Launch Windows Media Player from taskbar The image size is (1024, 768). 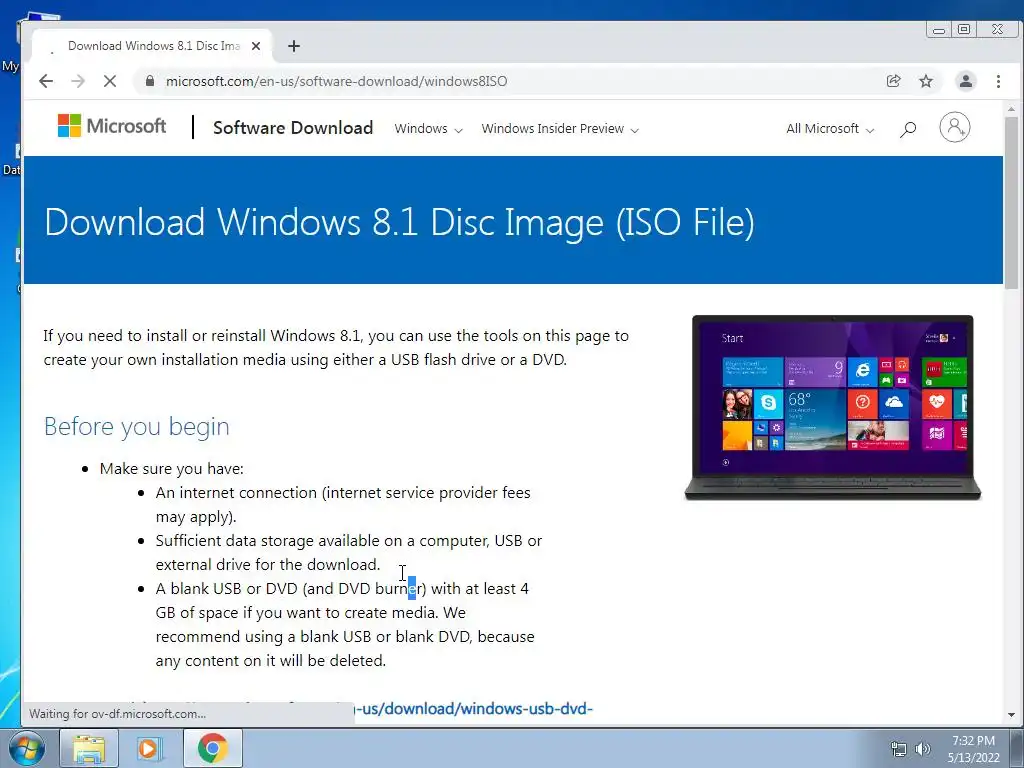pyautogui.click(x=149, y=748)
